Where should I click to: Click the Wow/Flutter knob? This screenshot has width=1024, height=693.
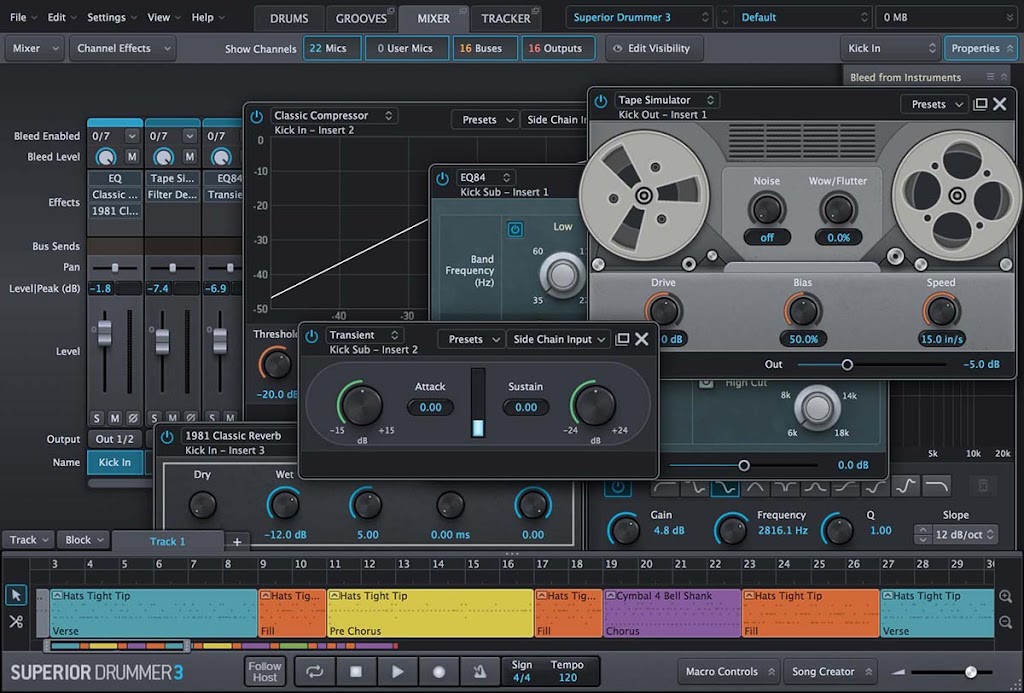[838, 210]
